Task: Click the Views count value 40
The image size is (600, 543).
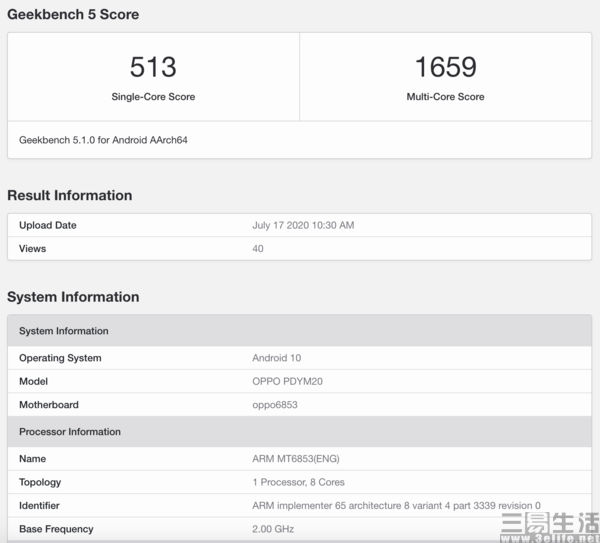Action: click(258, 248)
